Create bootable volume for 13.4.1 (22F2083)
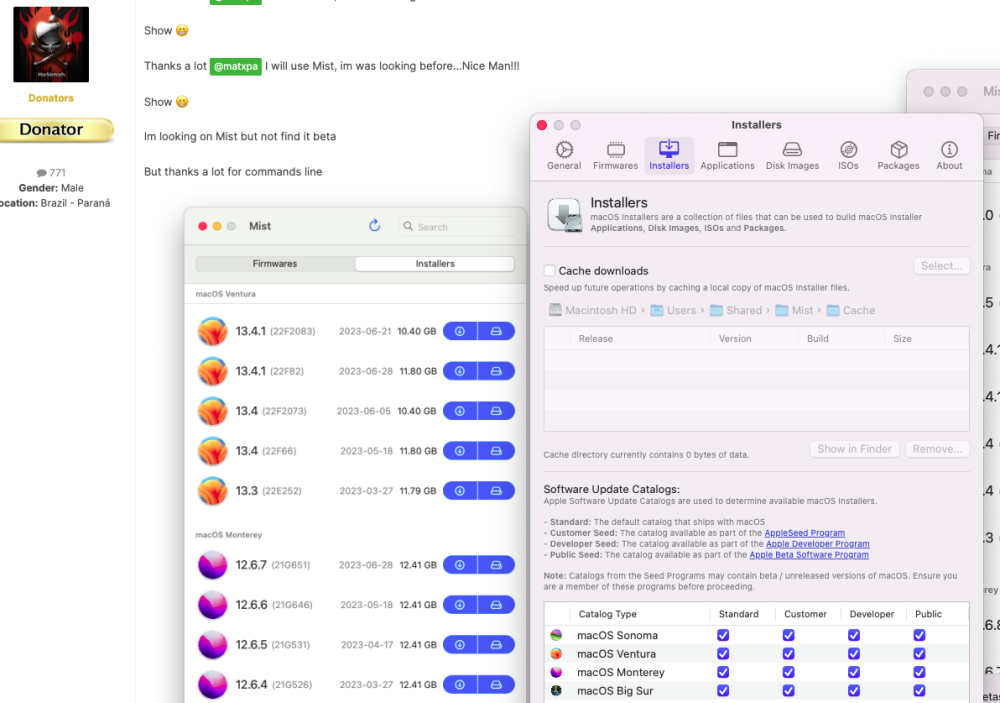 point(496,331)
